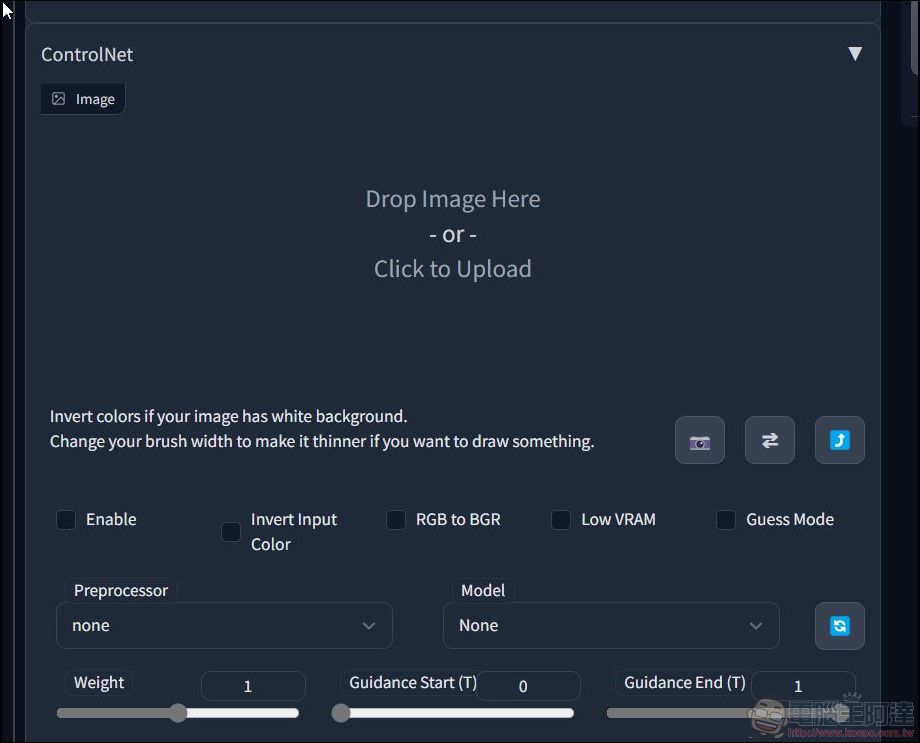Click the Guidance Start slider handle
The height and width of the screenshot is (743, 920).
tap(341, 713)
